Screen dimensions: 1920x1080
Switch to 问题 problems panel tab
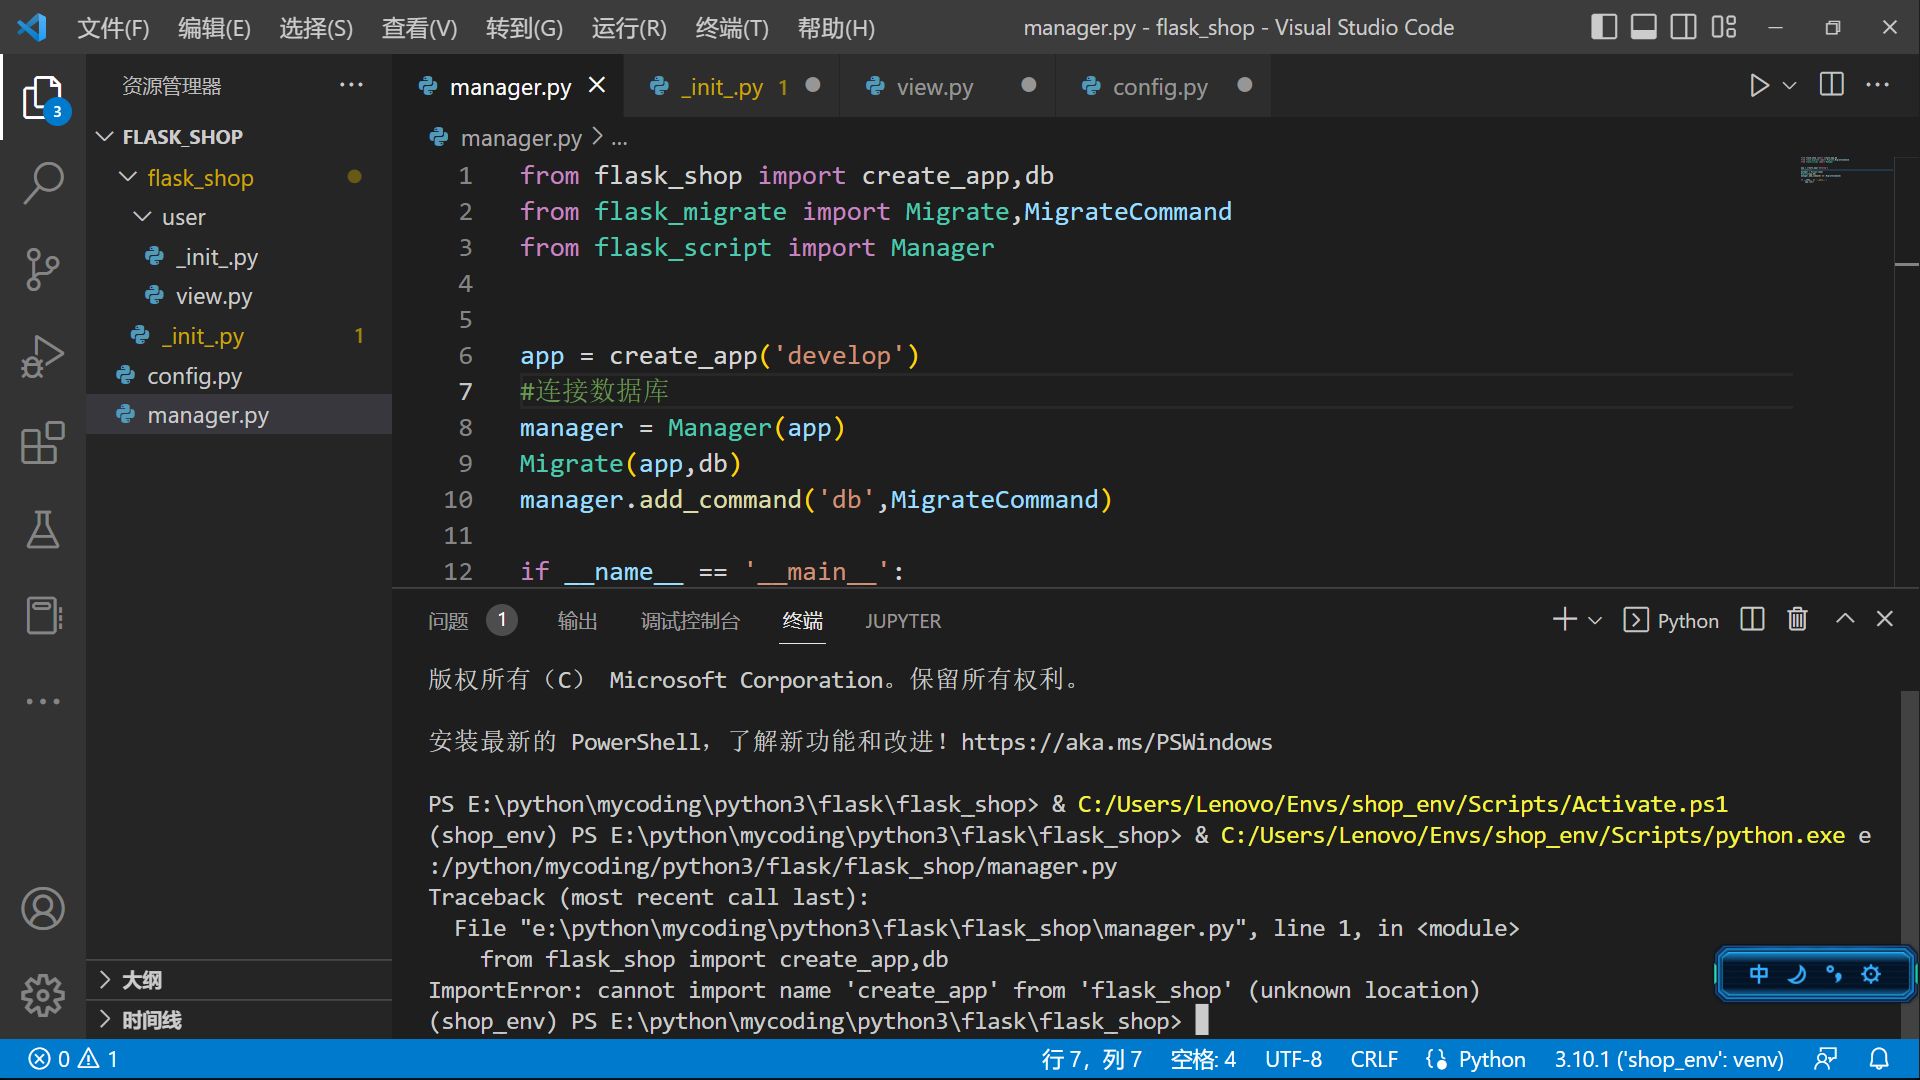[x=448, y=621]
